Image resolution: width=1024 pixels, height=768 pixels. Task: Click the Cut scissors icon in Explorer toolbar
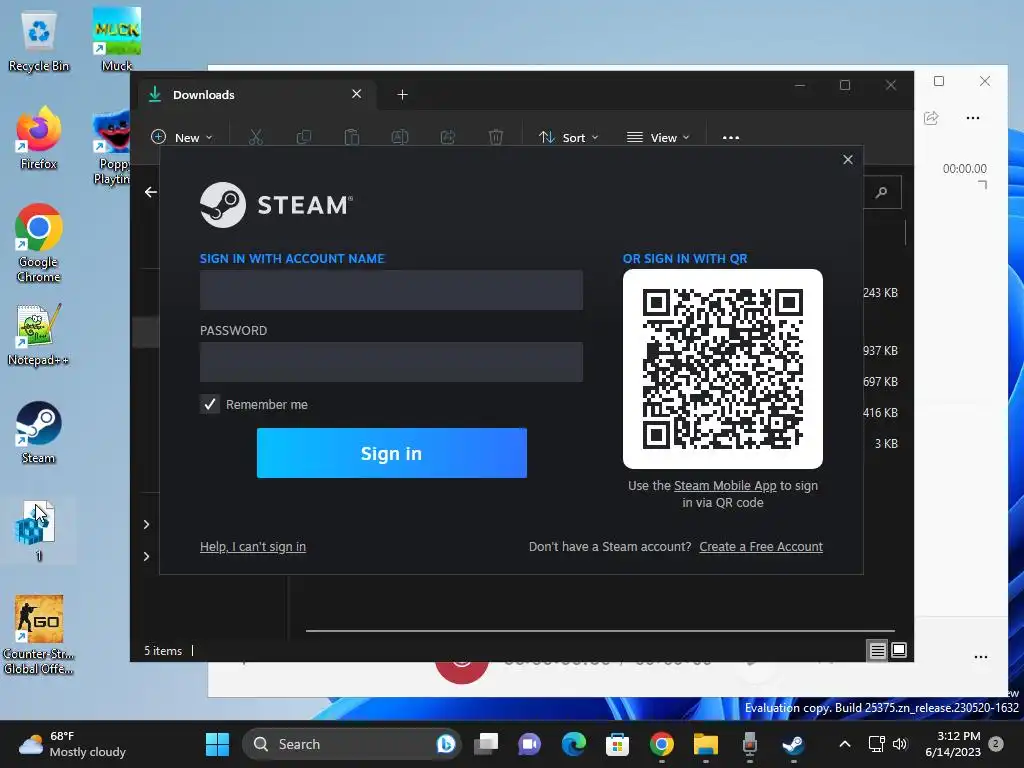[x=255, y=137]
